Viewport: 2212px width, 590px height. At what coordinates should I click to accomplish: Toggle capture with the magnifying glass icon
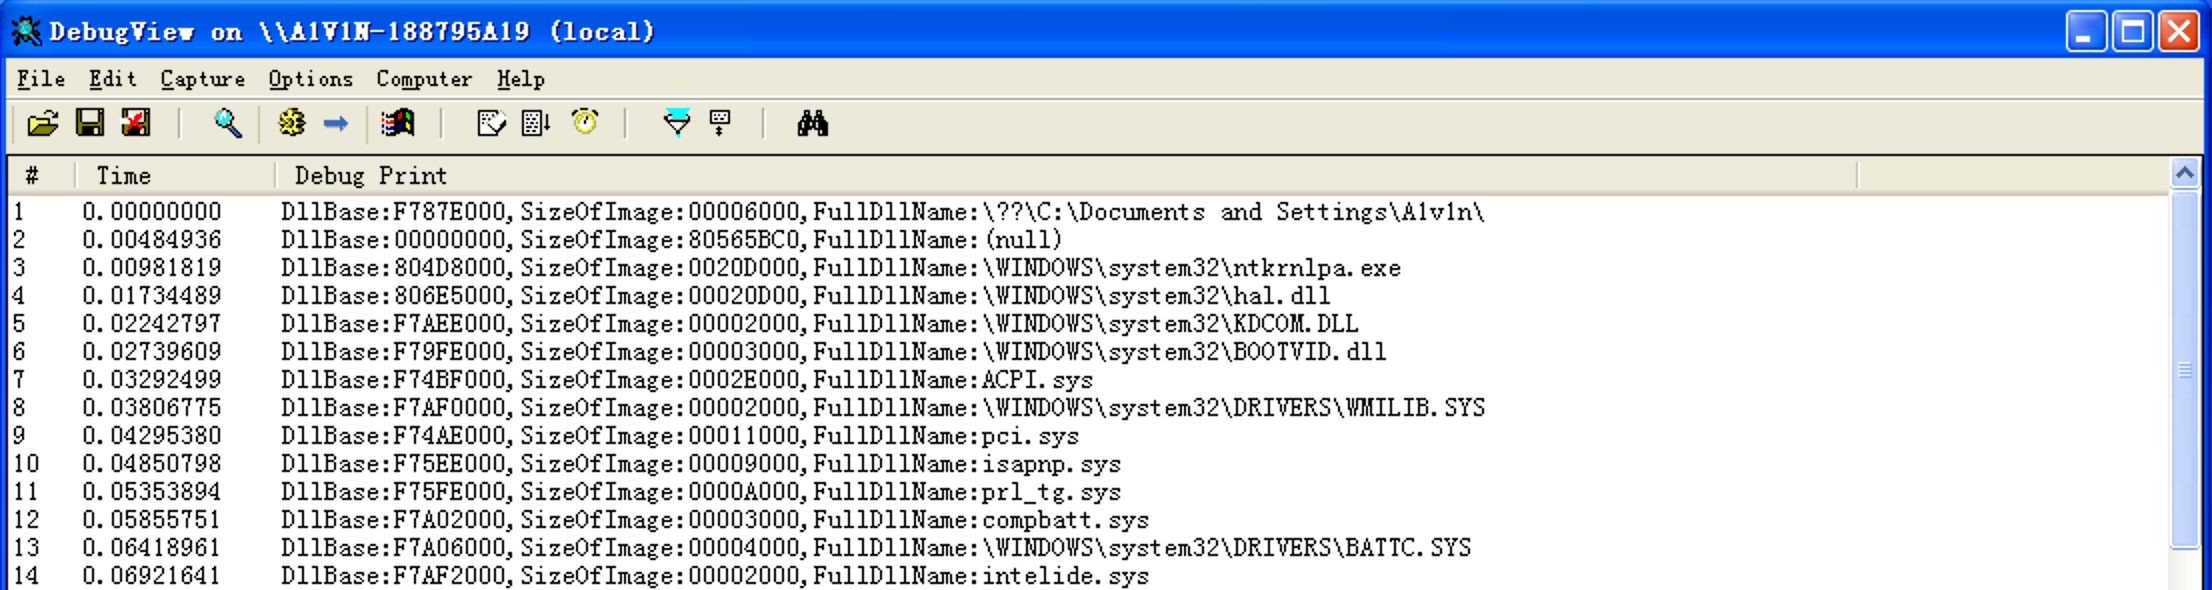[228, 123]
